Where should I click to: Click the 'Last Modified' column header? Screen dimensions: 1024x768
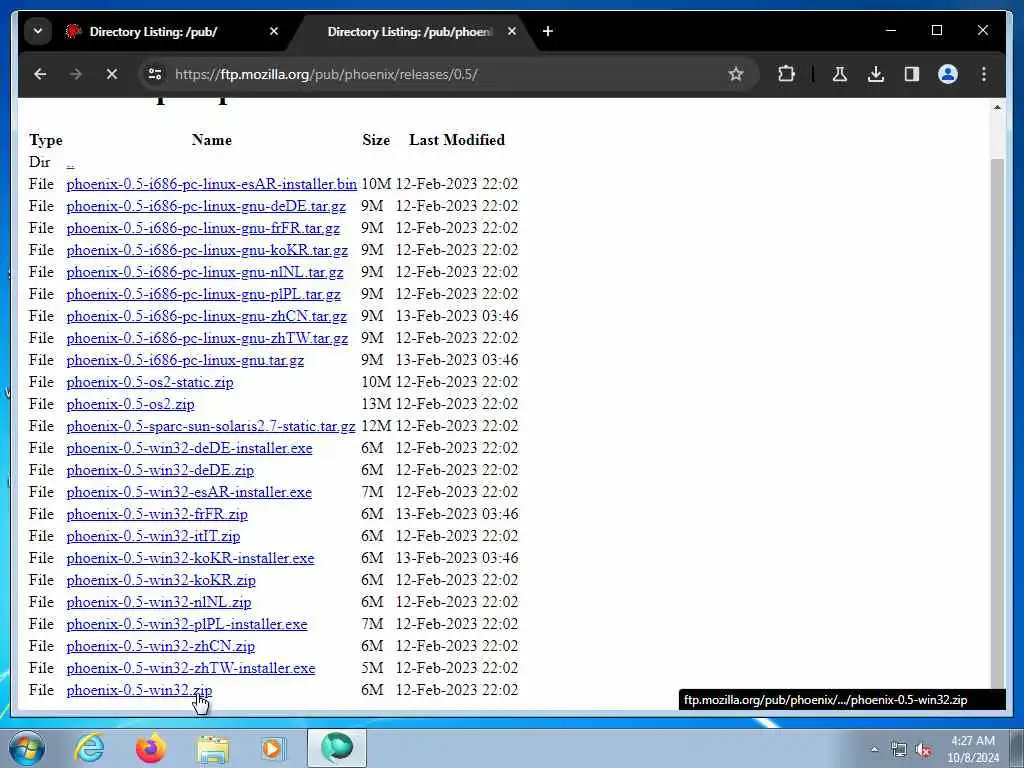point(456,140)
